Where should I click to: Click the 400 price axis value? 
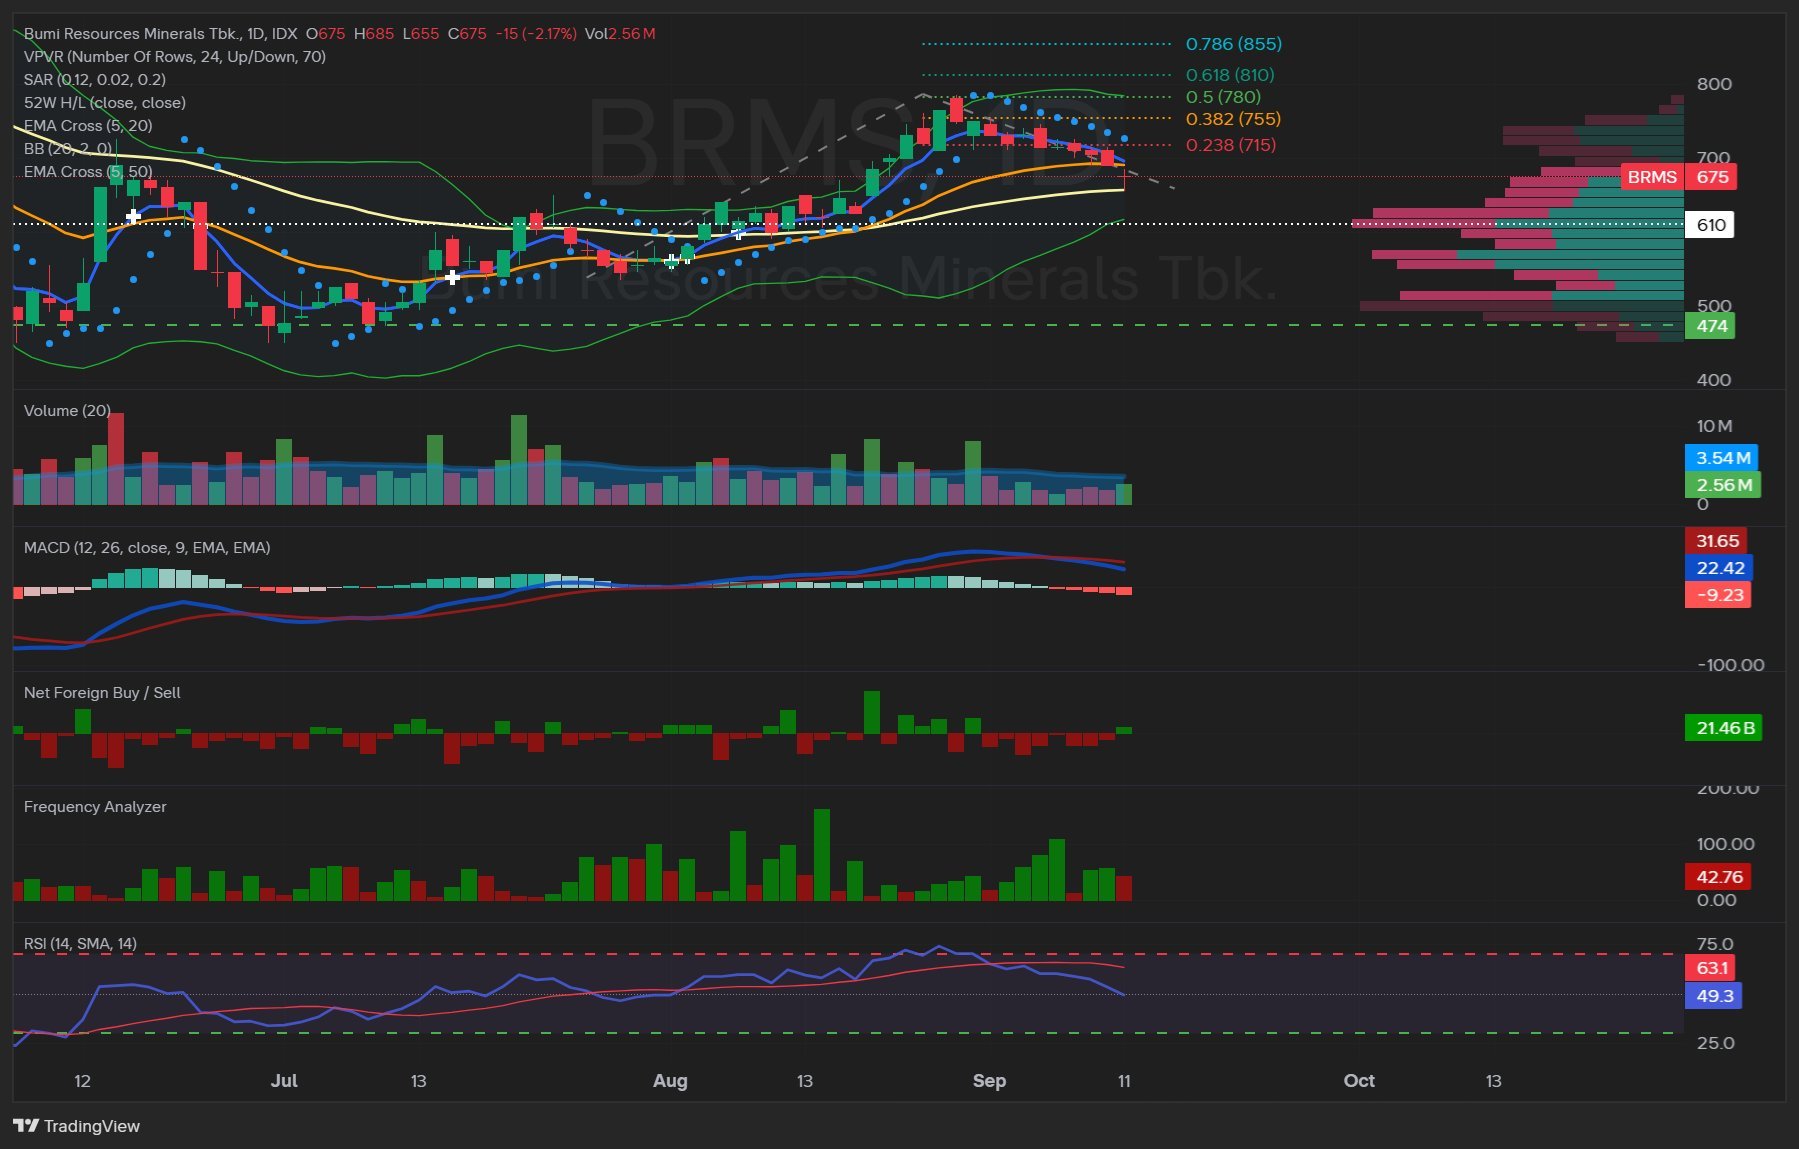[1714, 380]
